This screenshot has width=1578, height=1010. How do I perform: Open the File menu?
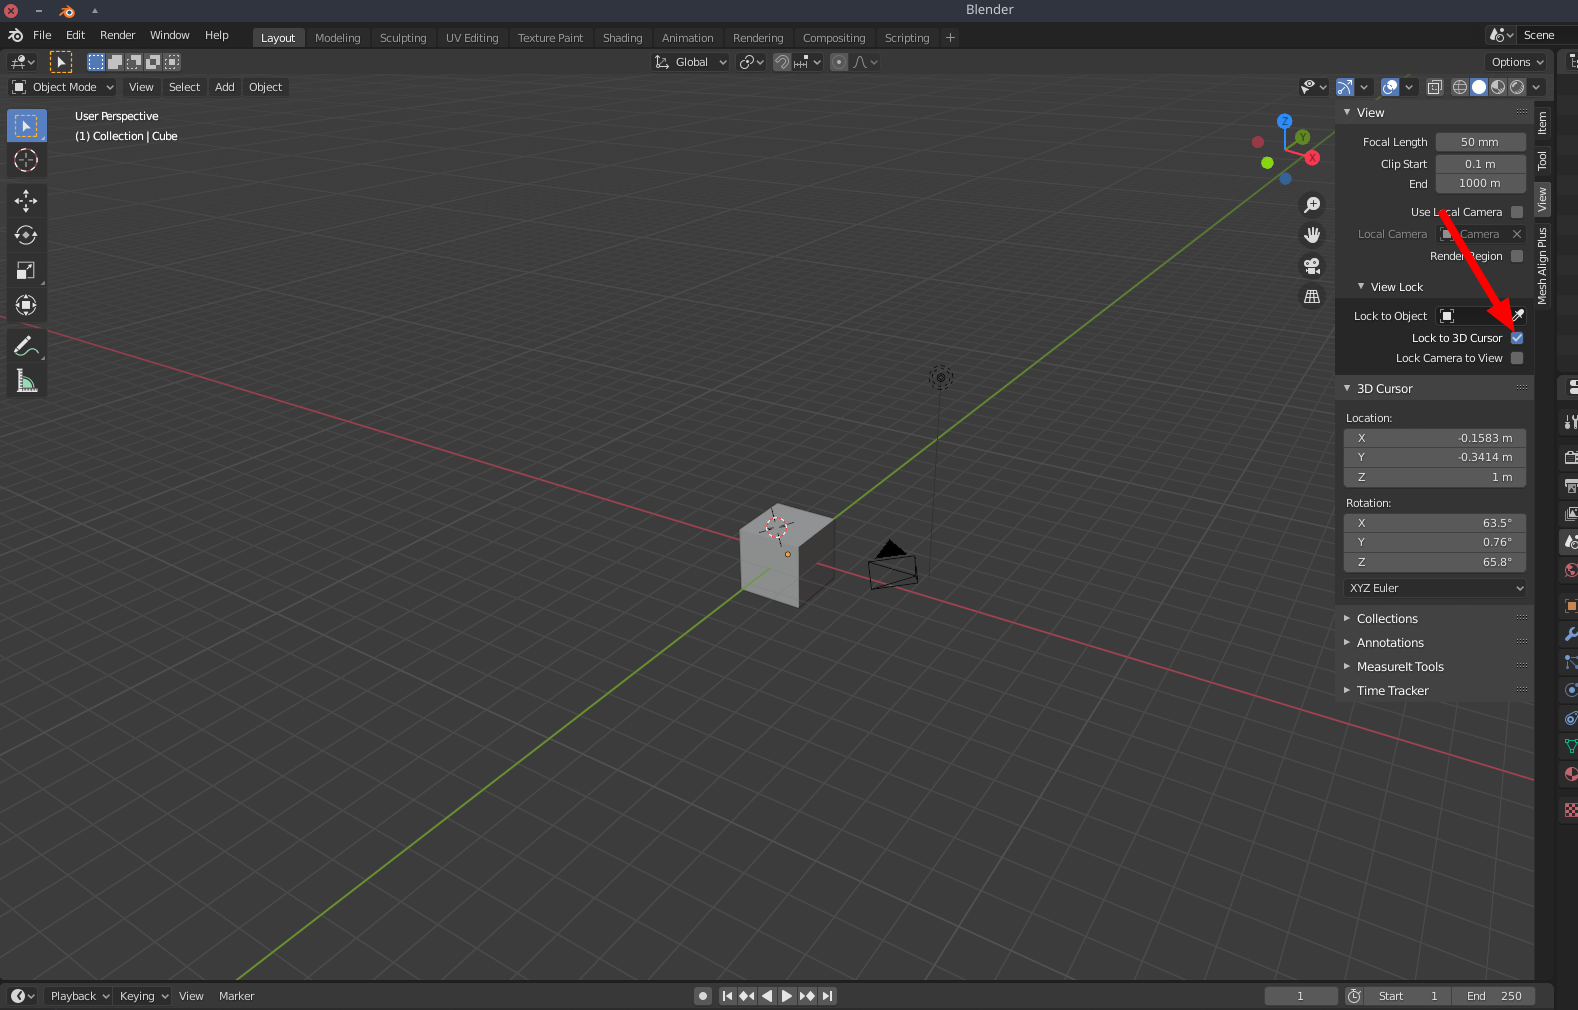coord(42,35)
